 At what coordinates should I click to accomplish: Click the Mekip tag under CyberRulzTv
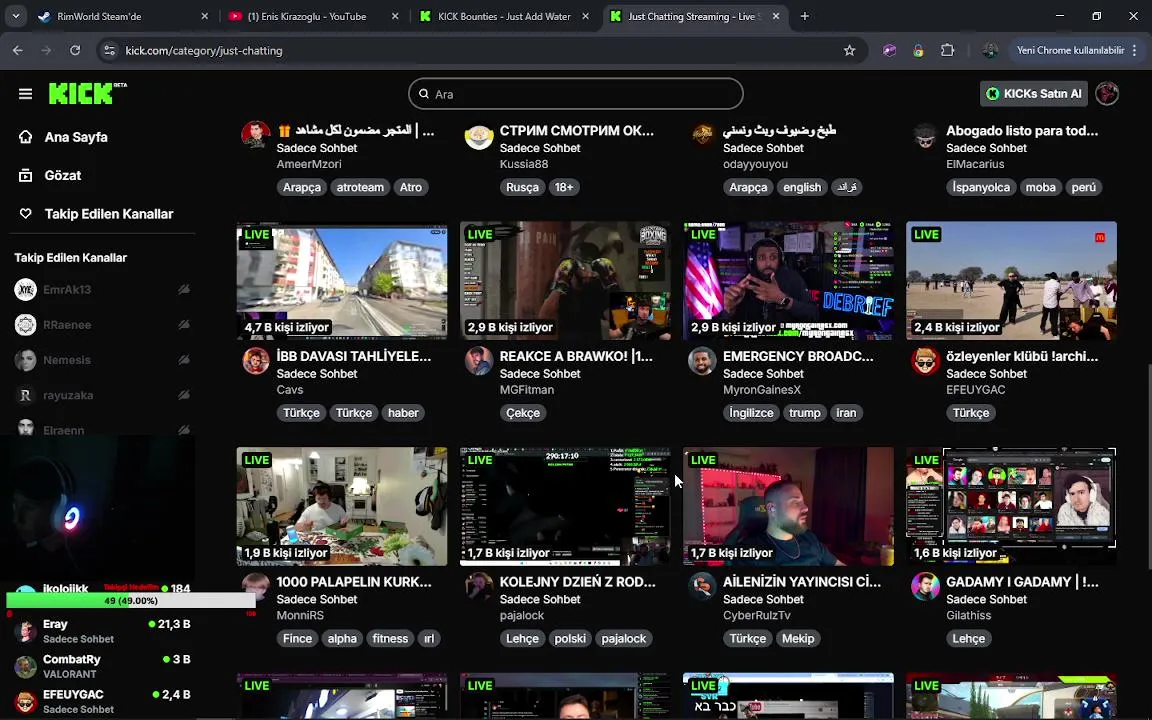click(x=798, y=638)
